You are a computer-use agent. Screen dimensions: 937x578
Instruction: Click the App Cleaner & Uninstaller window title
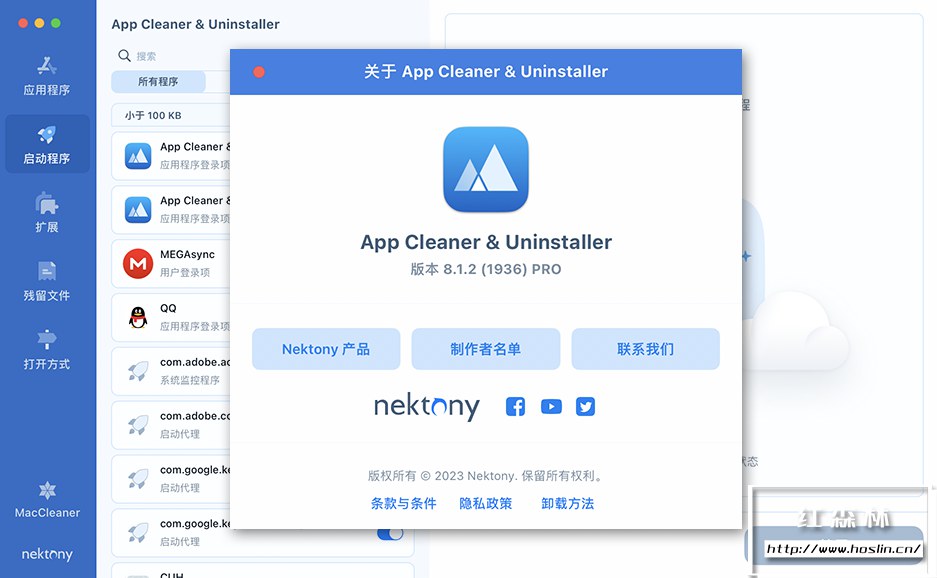[x=195, y=25]
